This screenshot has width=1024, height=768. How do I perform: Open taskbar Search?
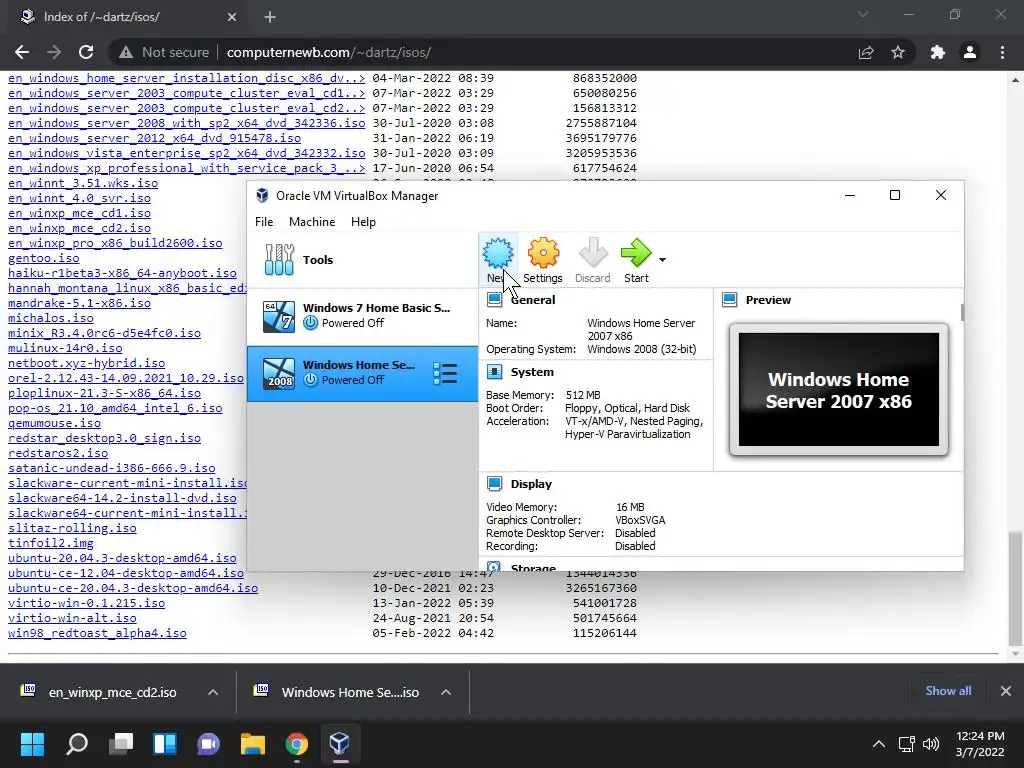coord(77,743)
